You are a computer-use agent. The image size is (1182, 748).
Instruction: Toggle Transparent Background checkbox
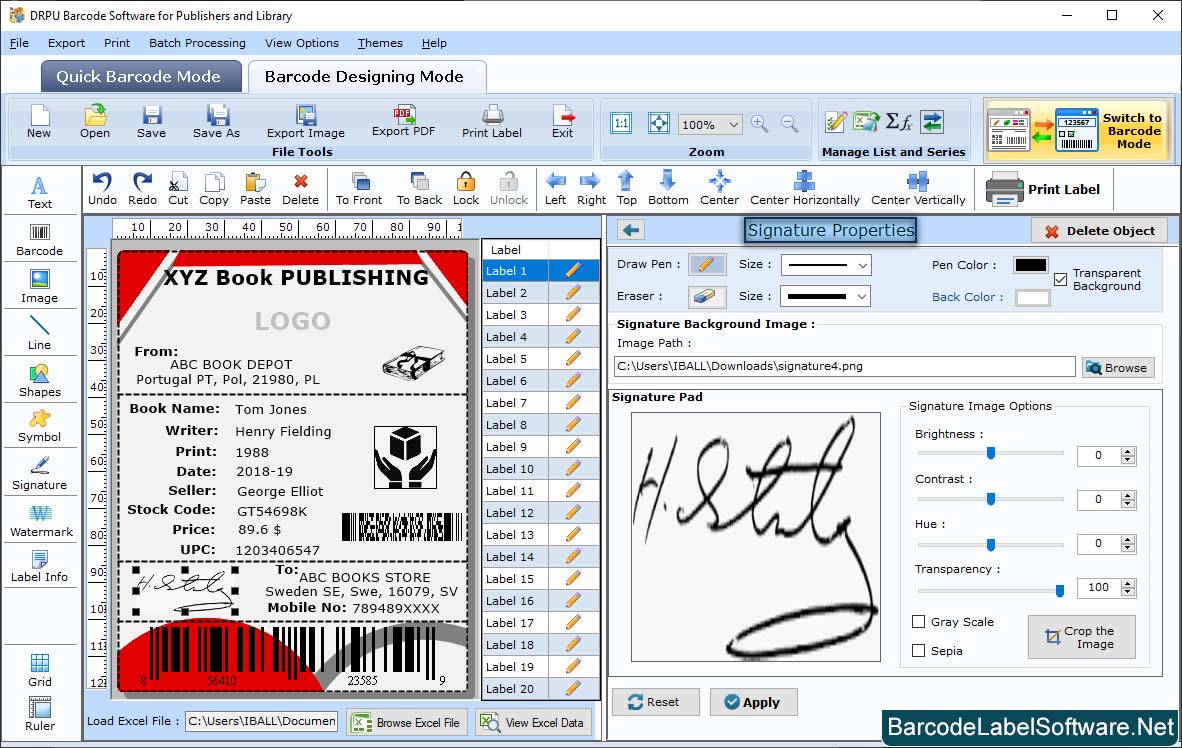pos(1061,279)
